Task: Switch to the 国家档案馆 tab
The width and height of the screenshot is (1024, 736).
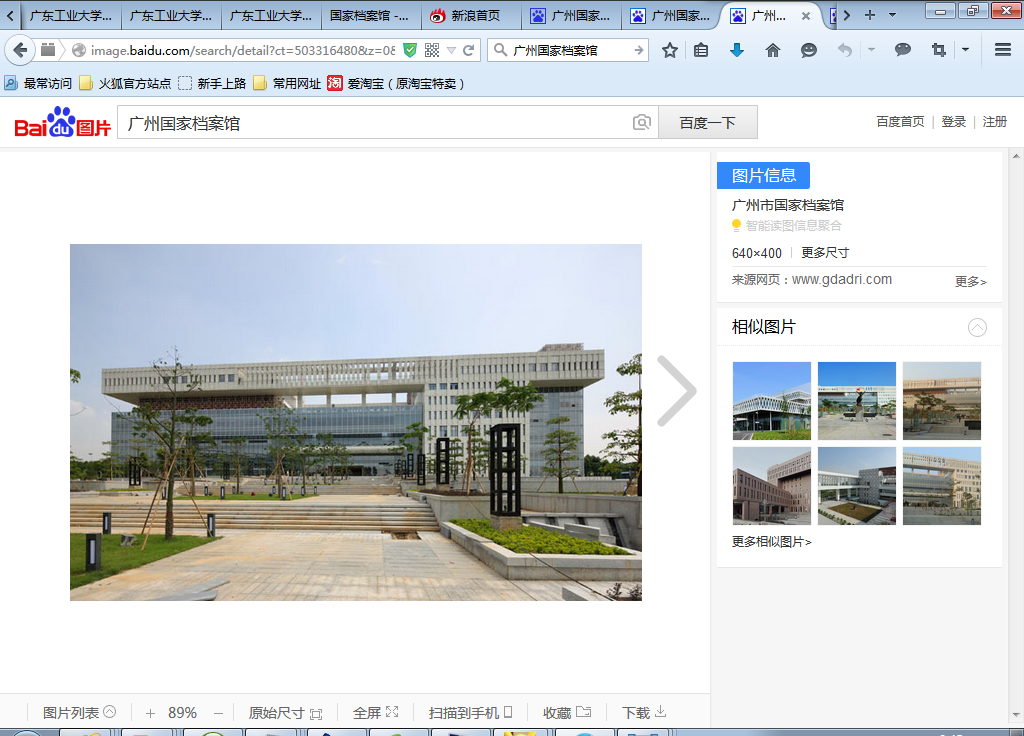Action: pos(369,15)
